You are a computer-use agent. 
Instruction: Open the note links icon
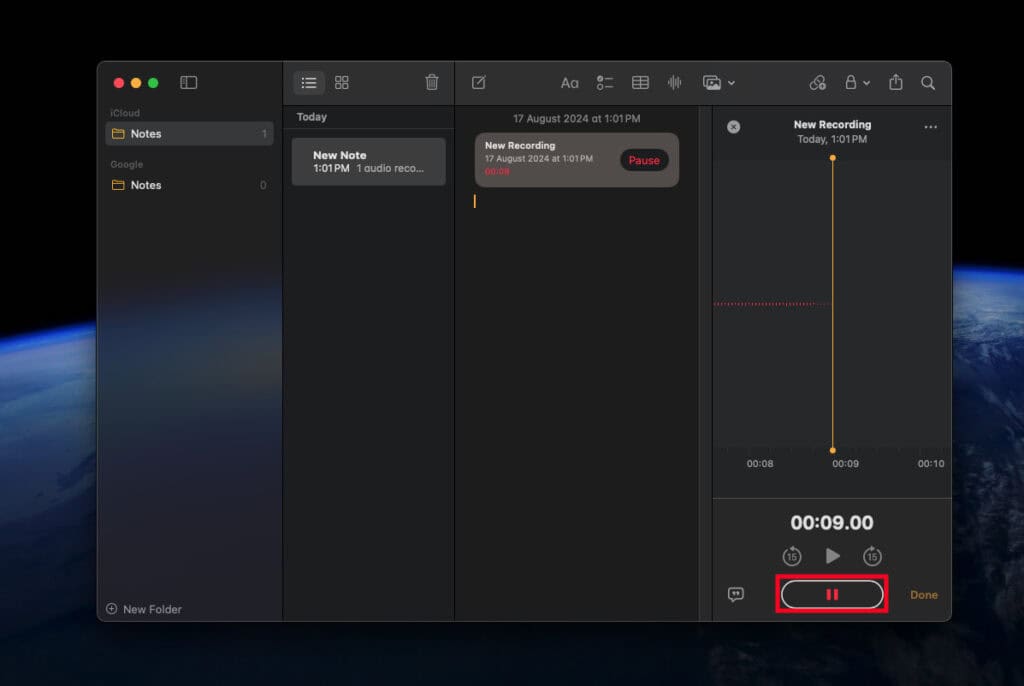tap(819, 83)
